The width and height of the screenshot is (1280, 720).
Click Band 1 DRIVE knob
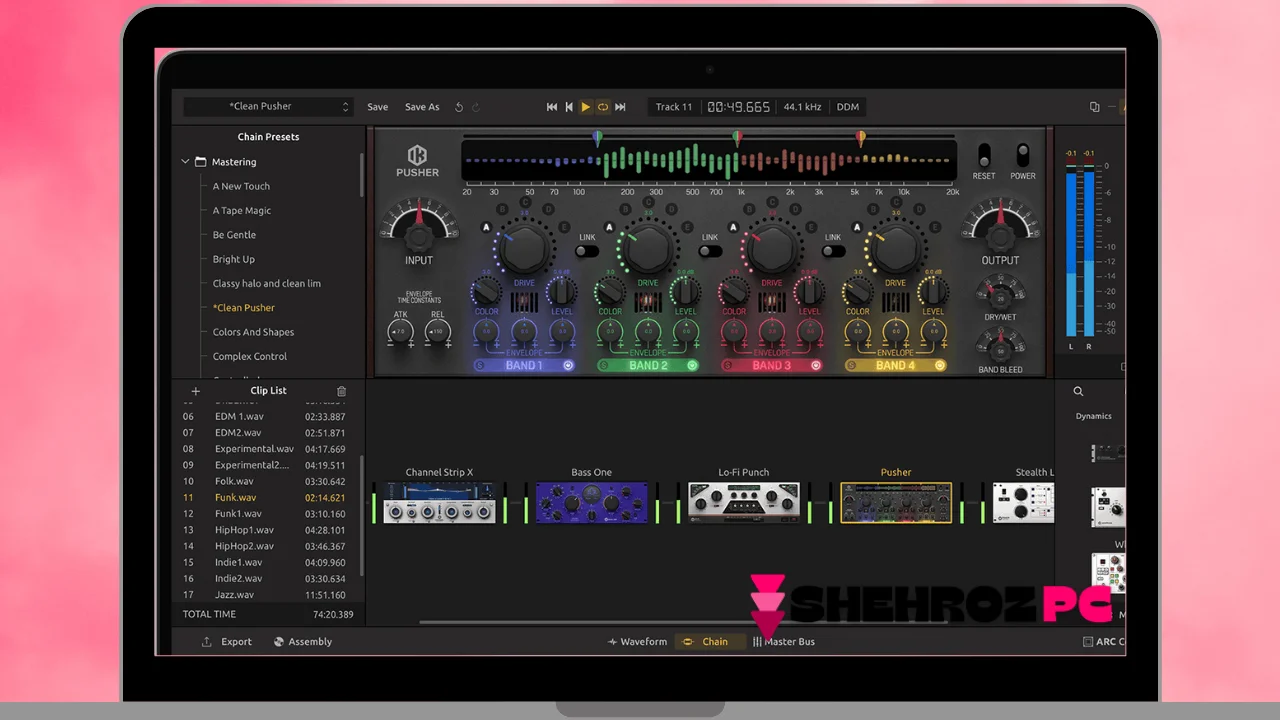pyautogui.click(x=525, y=249)
